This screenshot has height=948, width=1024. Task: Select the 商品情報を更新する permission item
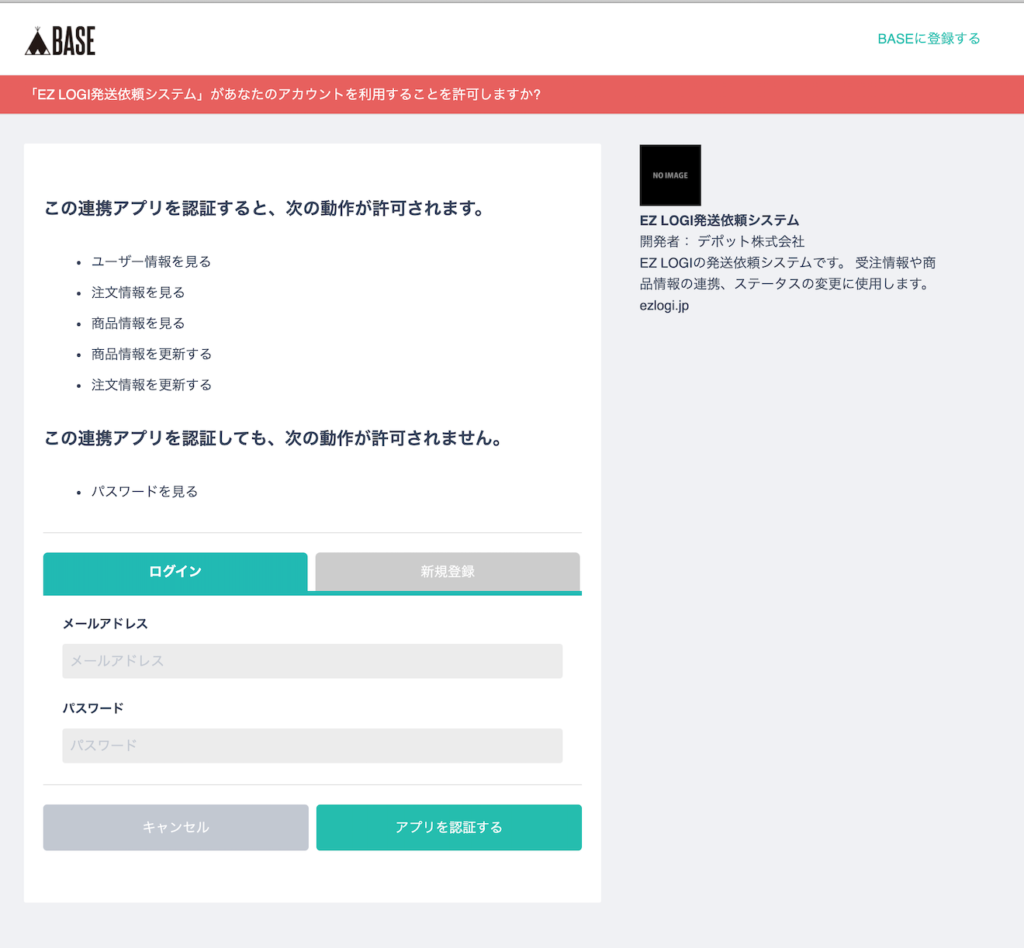point(151,354)
